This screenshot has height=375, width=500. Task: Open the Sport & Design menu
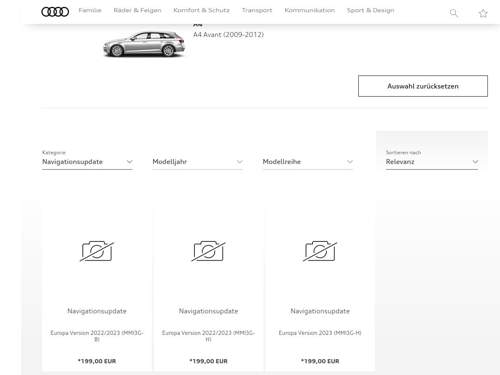[370, 10]
